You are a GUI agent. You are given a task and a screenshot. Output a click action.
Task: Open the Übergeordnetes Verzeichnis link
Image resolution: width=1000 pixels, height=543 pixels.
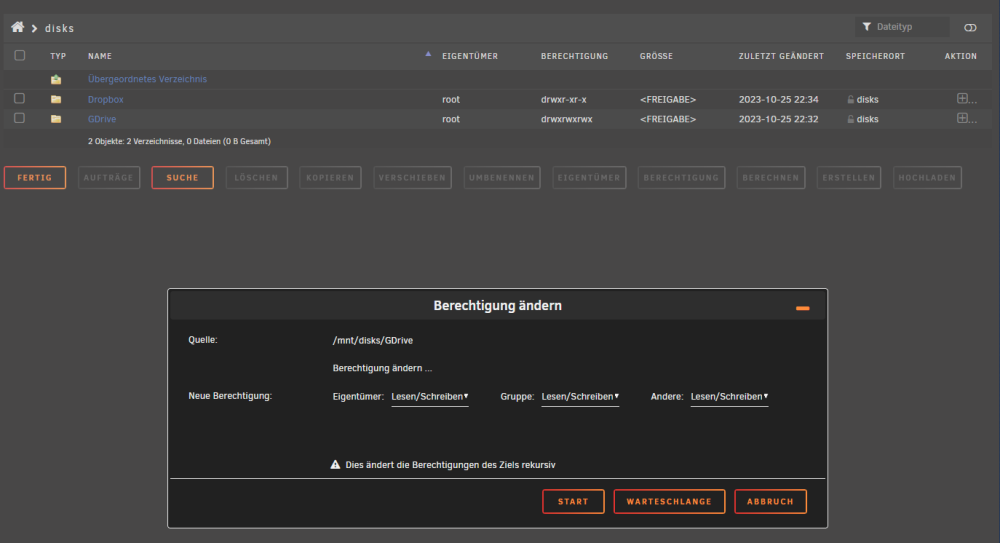(147, 79)
